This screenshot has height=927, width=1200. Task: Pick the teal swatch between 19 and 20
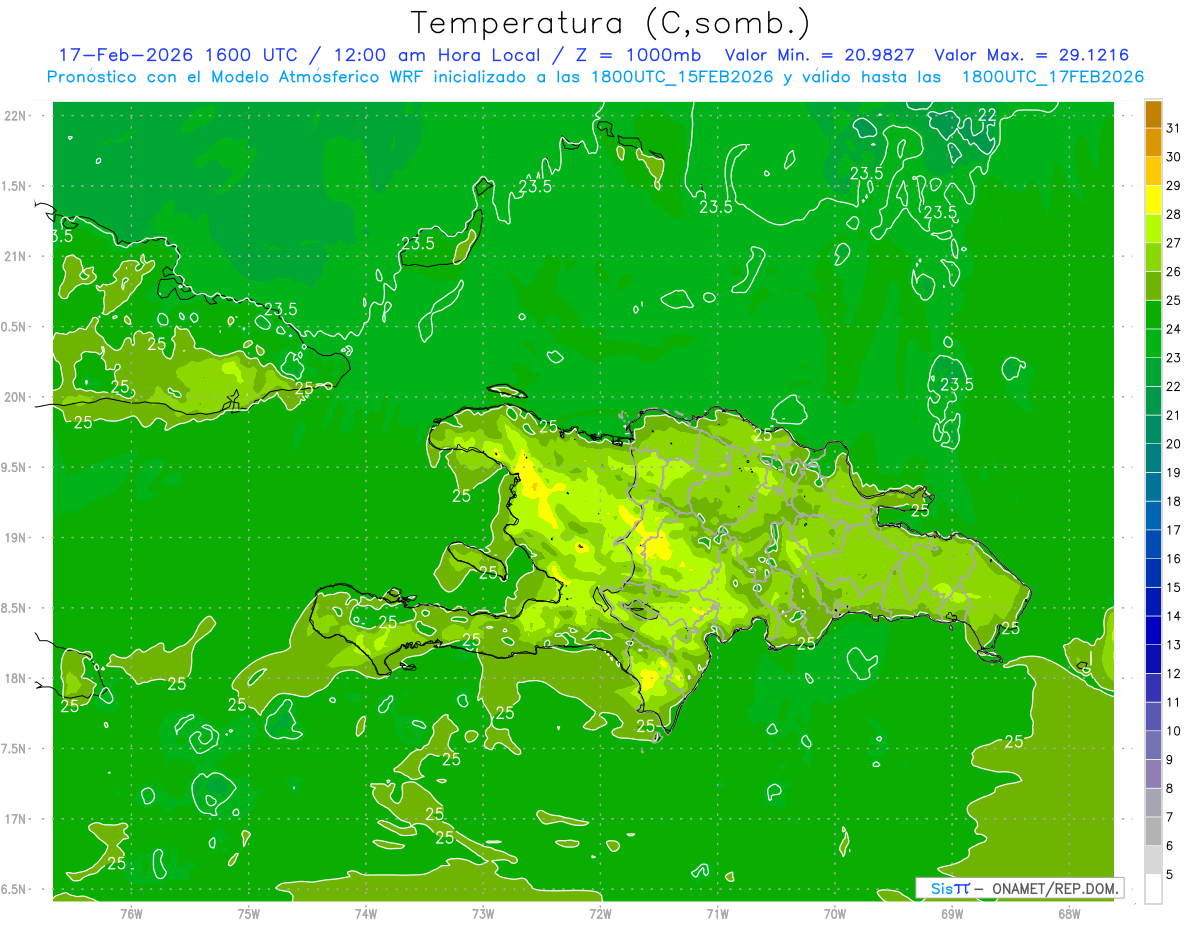click(x=1153, y=459)
